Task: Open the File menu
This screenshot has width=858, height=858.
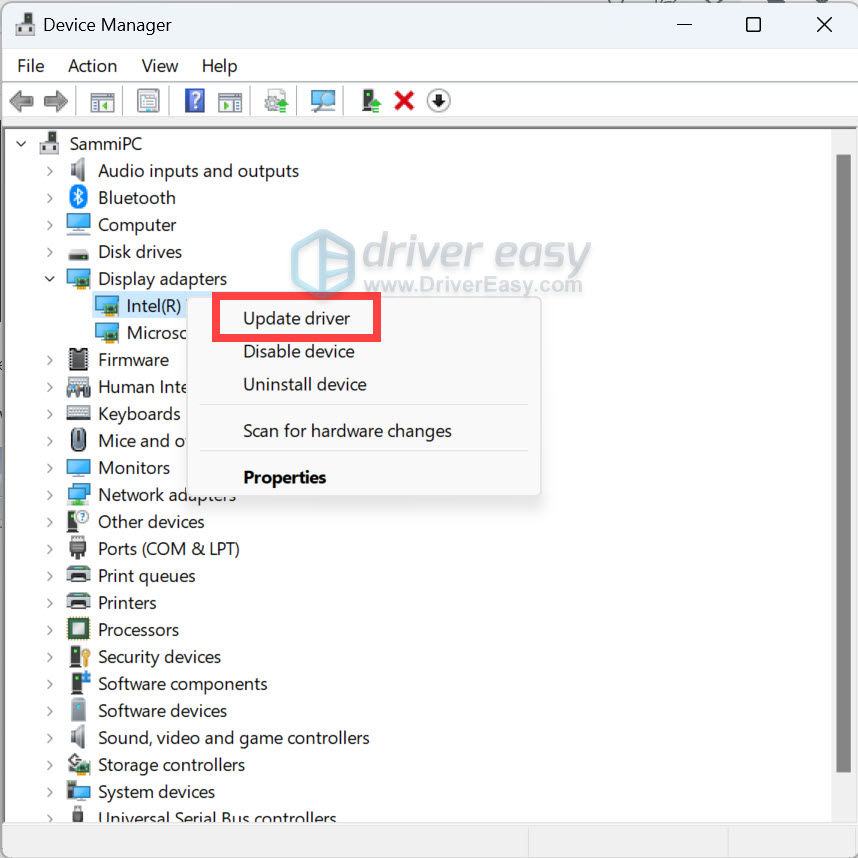Action: pyautogui.click(x=31, y=66)
